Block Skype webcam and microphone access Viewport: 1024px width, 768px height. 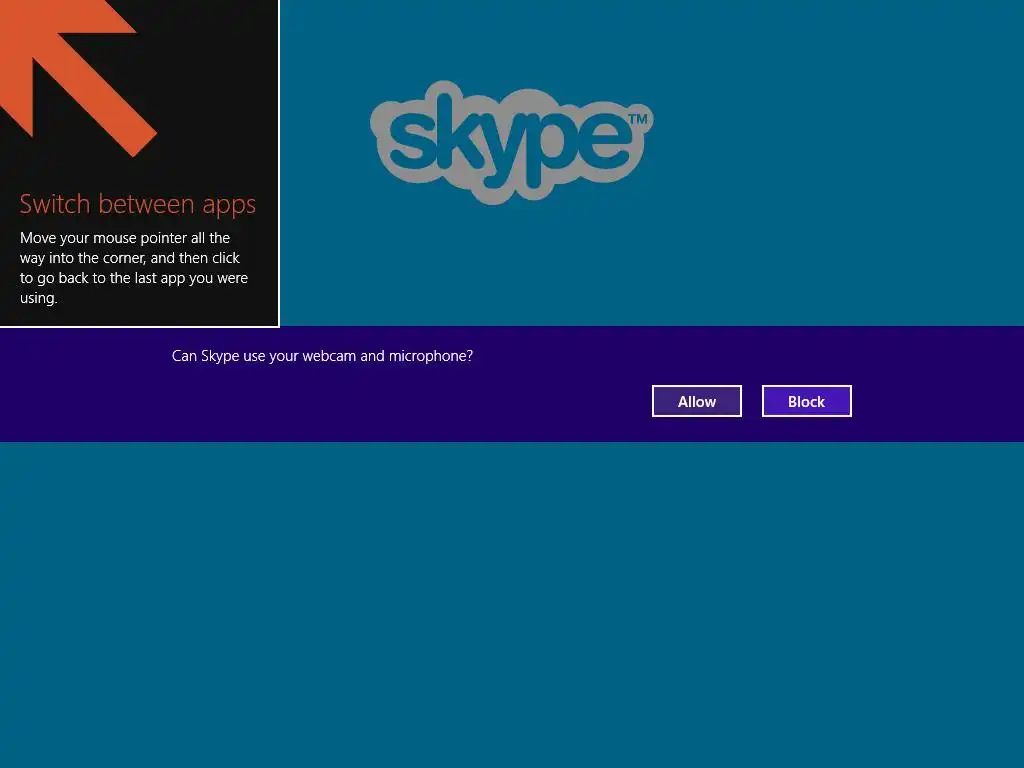(807, 401)
